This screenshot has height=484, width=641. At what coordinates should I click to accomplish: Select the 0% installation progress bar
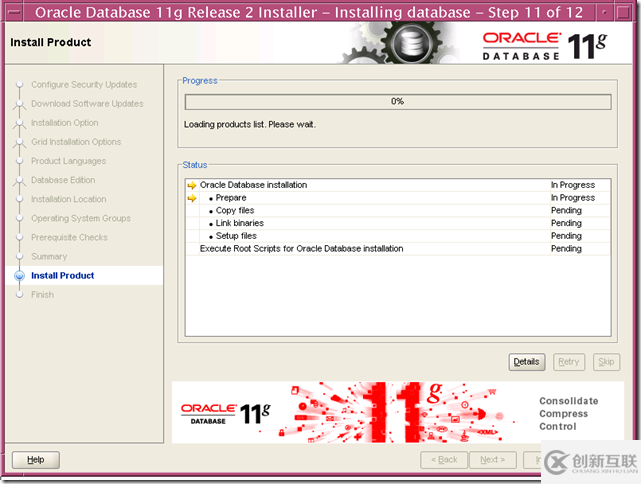coord(398,102)
